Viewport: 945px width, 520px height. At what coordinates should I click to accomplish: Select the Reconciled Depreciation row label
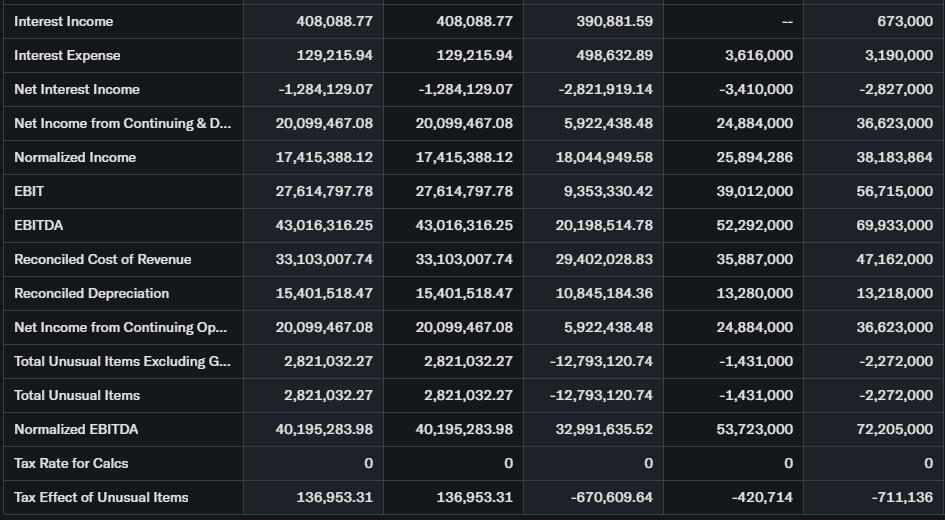click(92, 293)
